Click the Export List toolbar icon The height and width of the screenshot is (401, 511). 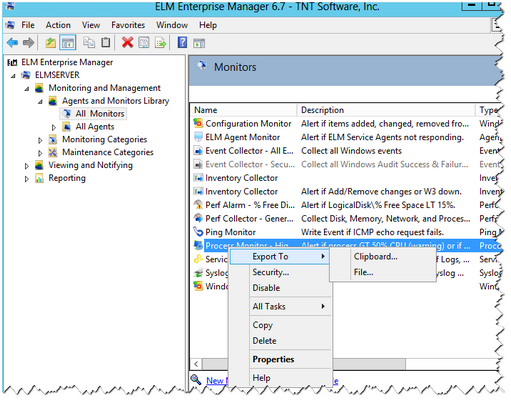click(x=161, y=43)
